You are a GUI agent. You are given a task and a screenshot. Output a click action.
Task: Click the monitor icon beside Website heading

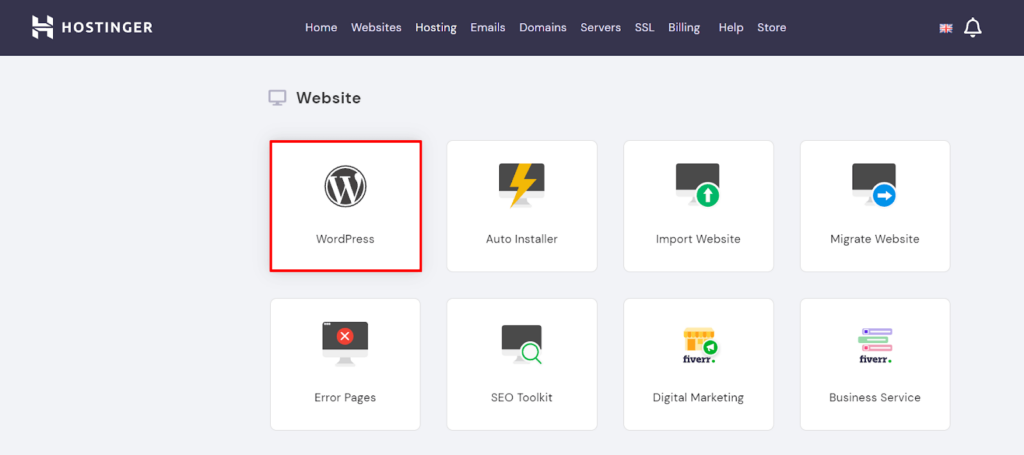tap(278, 98)
